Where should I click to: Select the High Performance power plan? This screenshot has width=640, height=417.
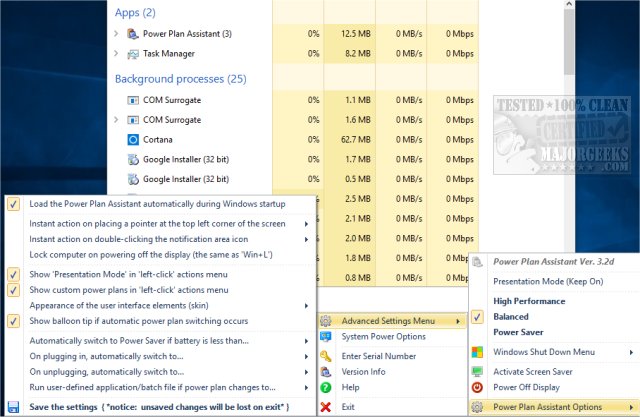(530, 301)
